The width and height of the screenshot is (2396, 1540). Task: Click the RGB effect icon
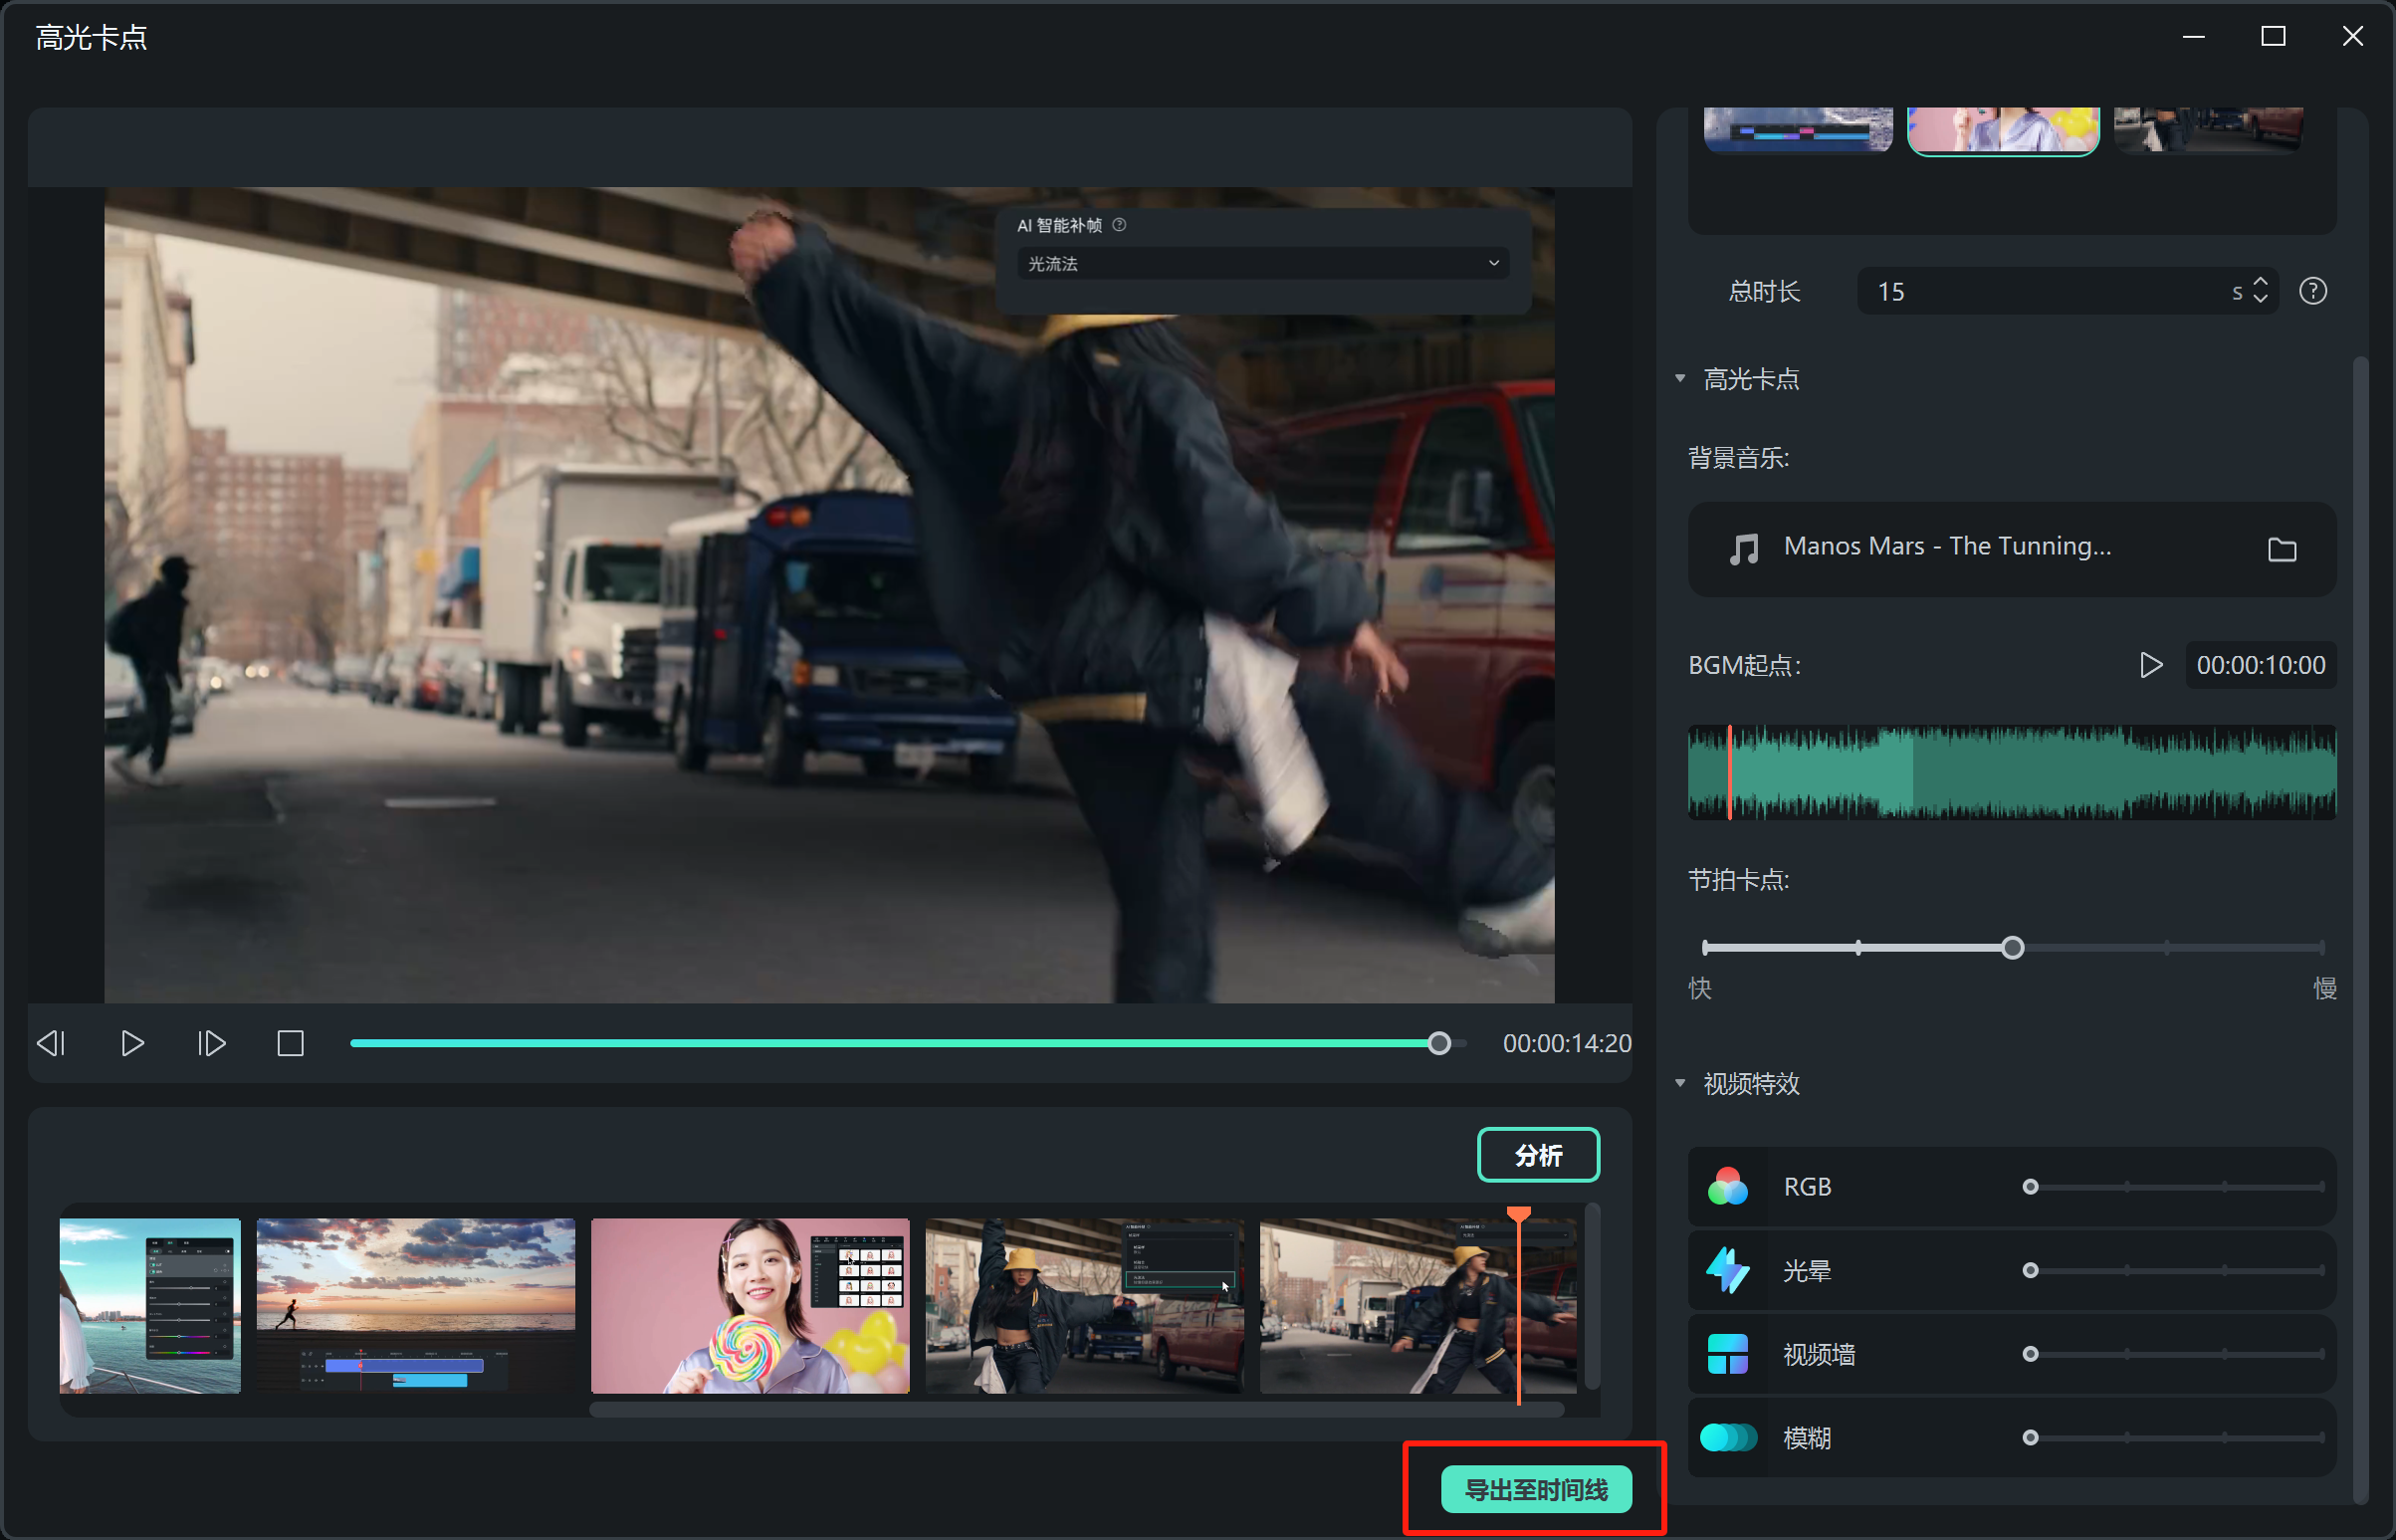click(x=1727, y=1187)
